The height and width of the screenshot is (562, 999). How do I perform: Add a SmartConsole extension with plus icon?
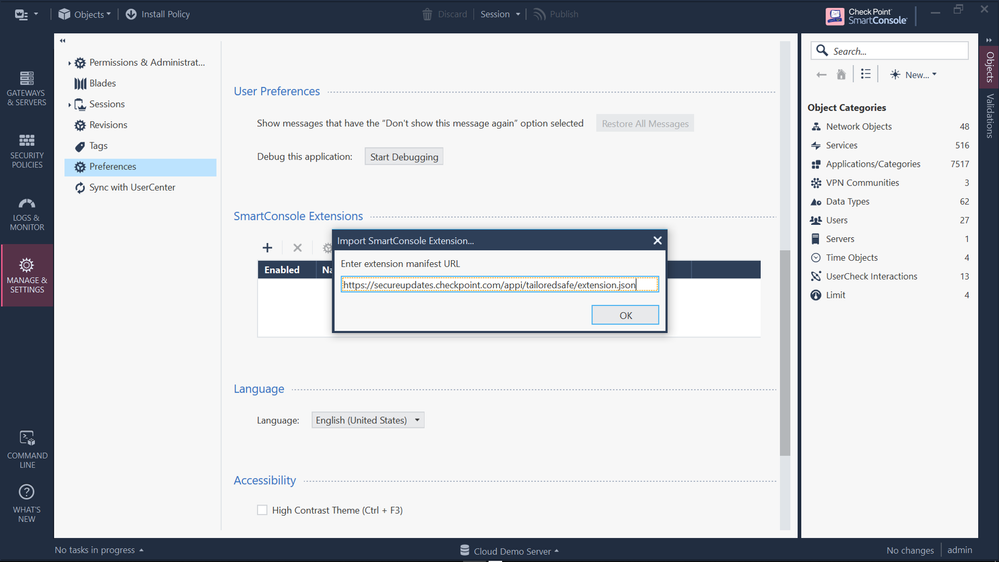(x=267, y=248)
